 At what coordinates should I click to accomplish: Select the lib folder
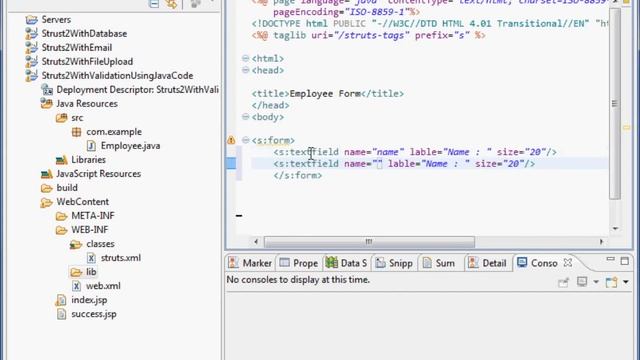[x=91, y=272]
